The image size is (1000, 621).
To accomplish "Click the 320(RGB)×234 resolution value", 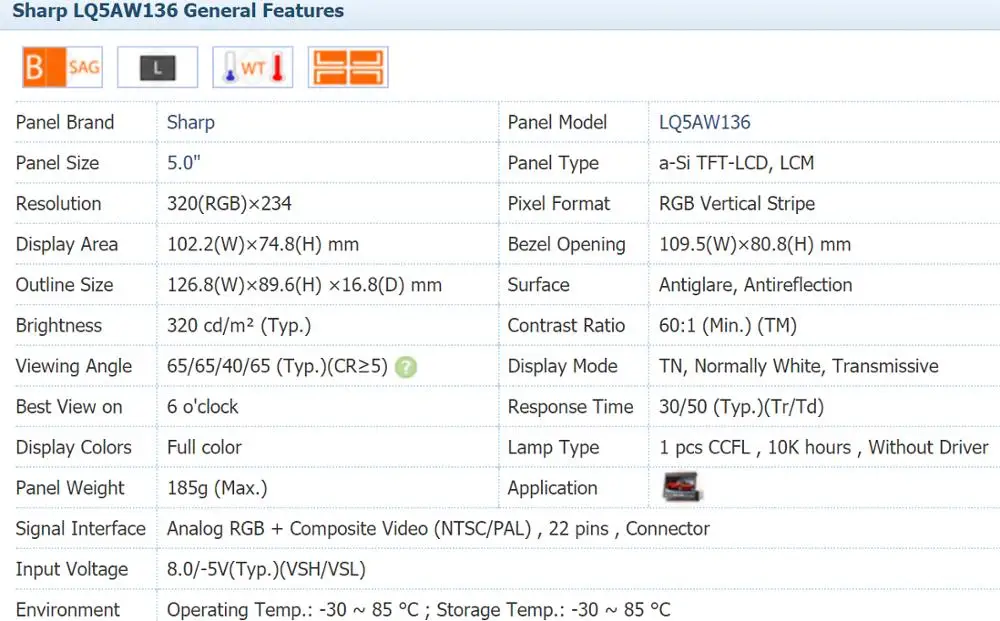I will point(230,204).
